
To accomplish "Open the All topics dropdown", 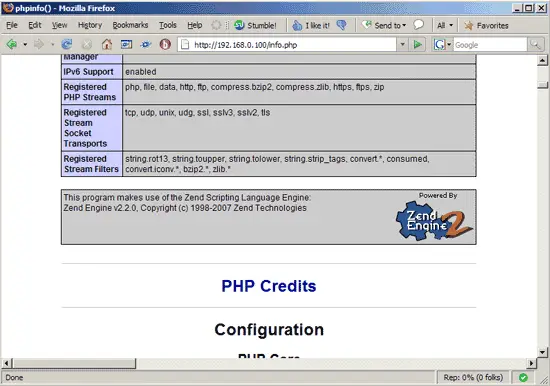I will point(445,25).
